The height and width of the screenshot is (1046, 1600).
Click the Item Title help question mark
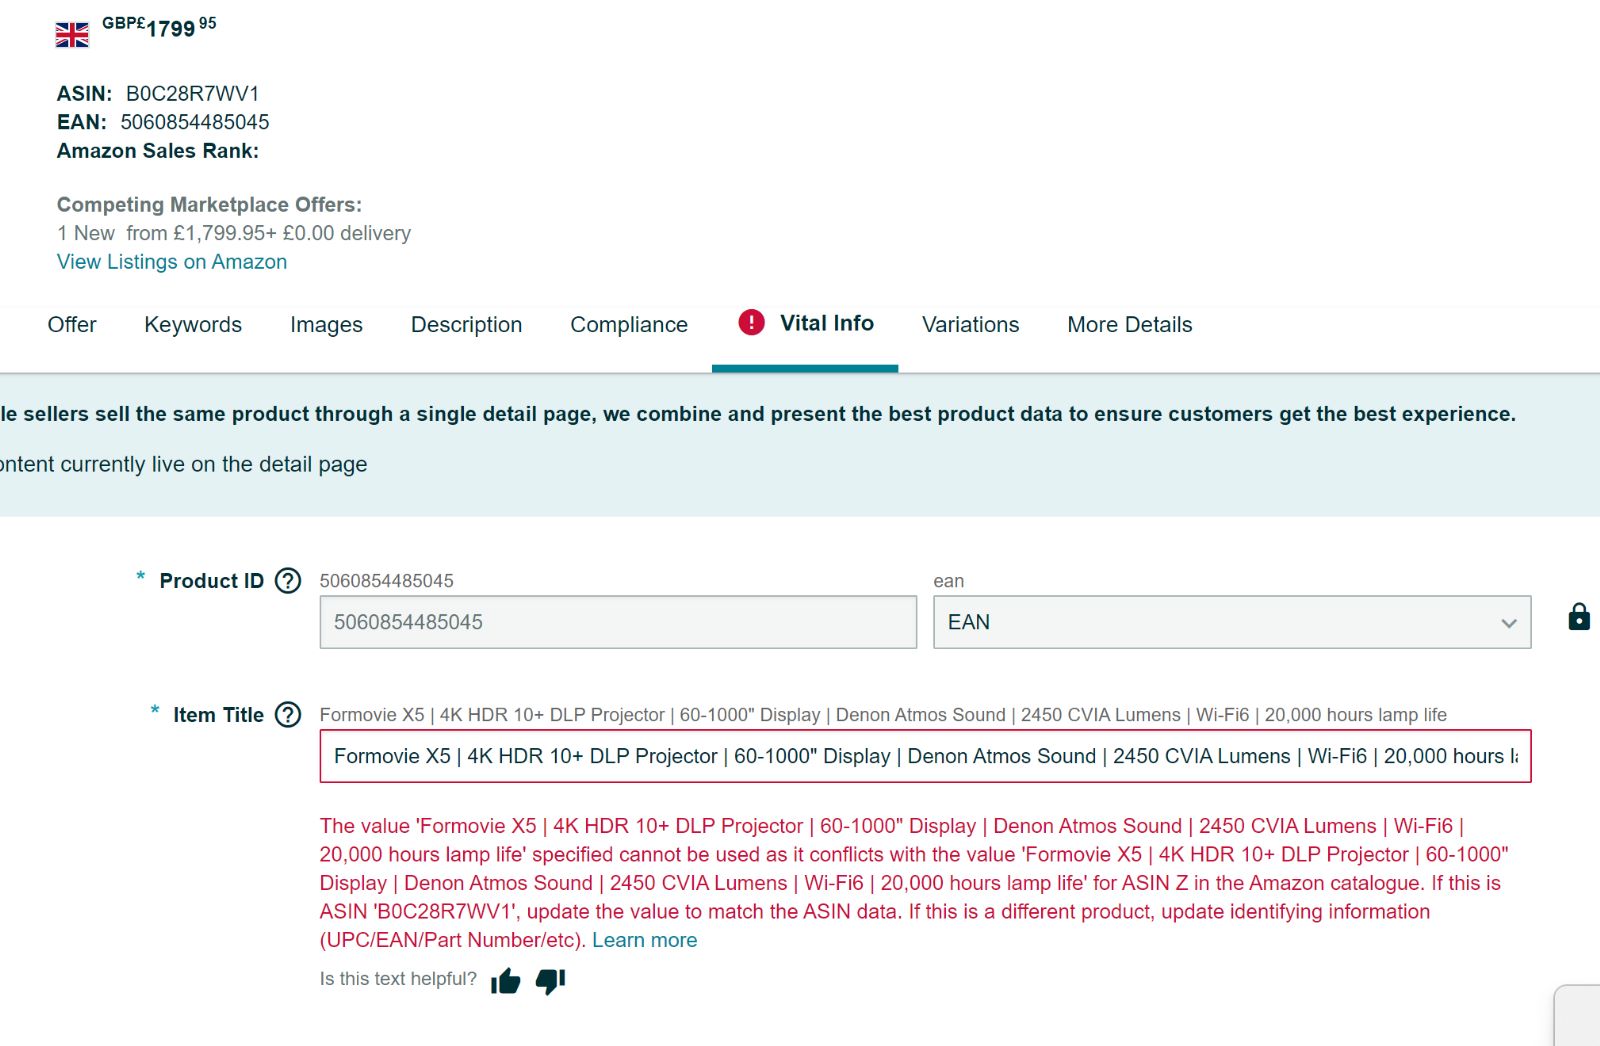(x=288, y=715)
